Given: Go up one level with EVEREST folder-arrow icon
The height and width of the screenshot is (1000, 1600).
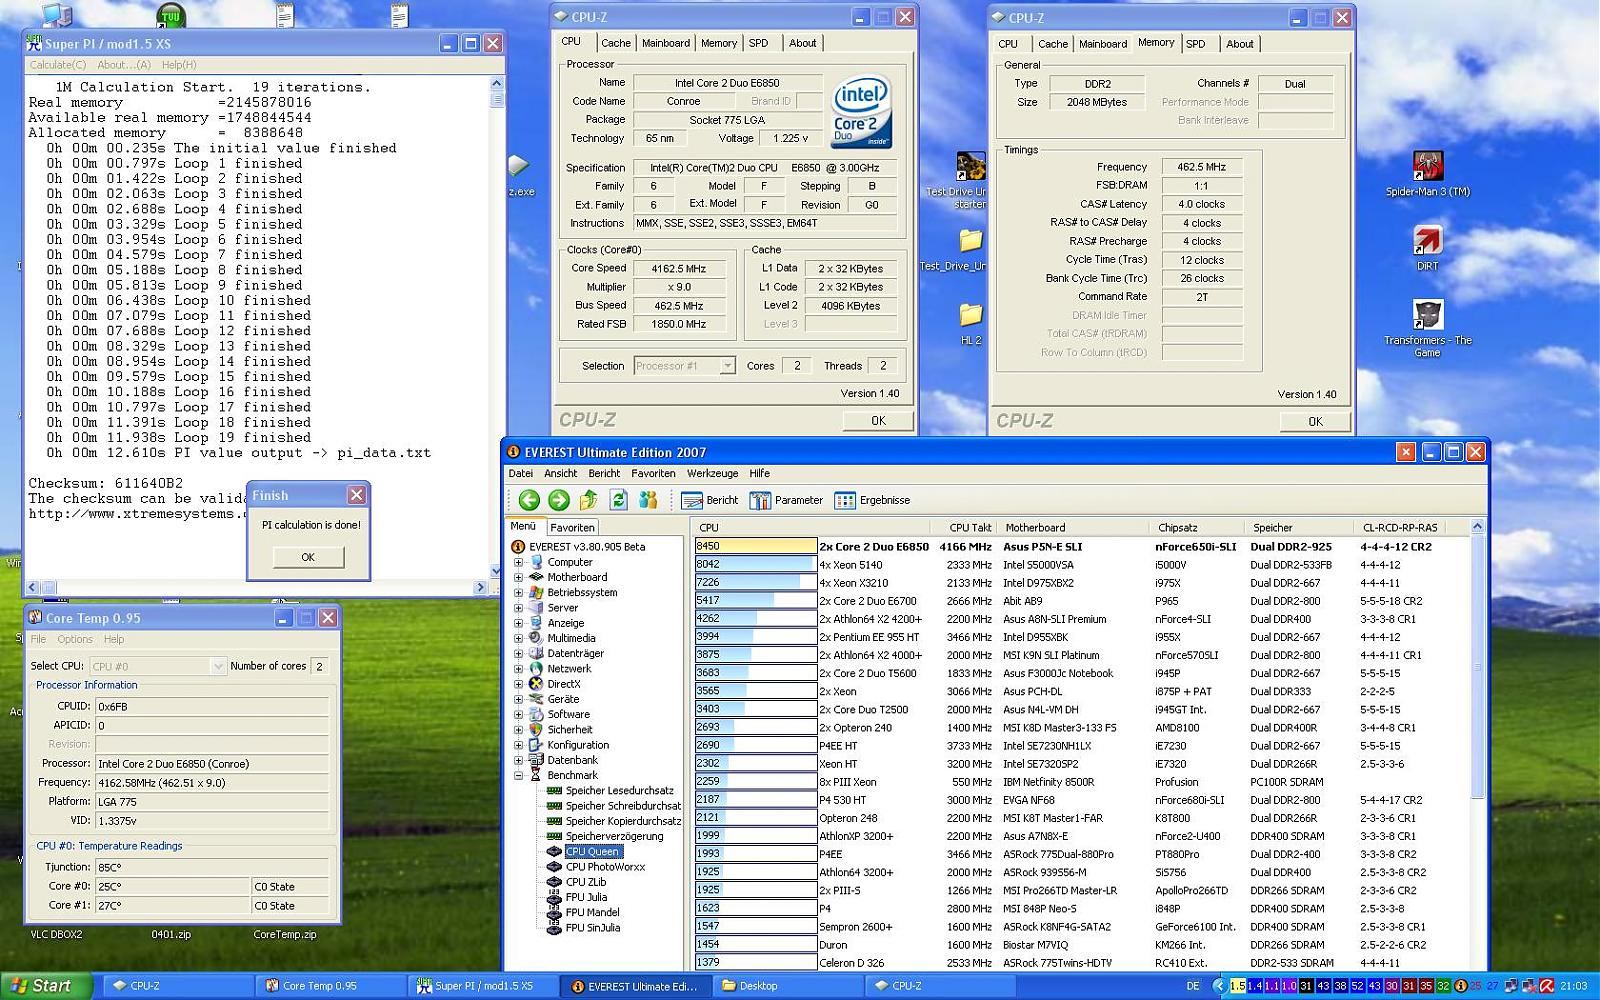Looking at the screenshot, I should pos(589,499).
